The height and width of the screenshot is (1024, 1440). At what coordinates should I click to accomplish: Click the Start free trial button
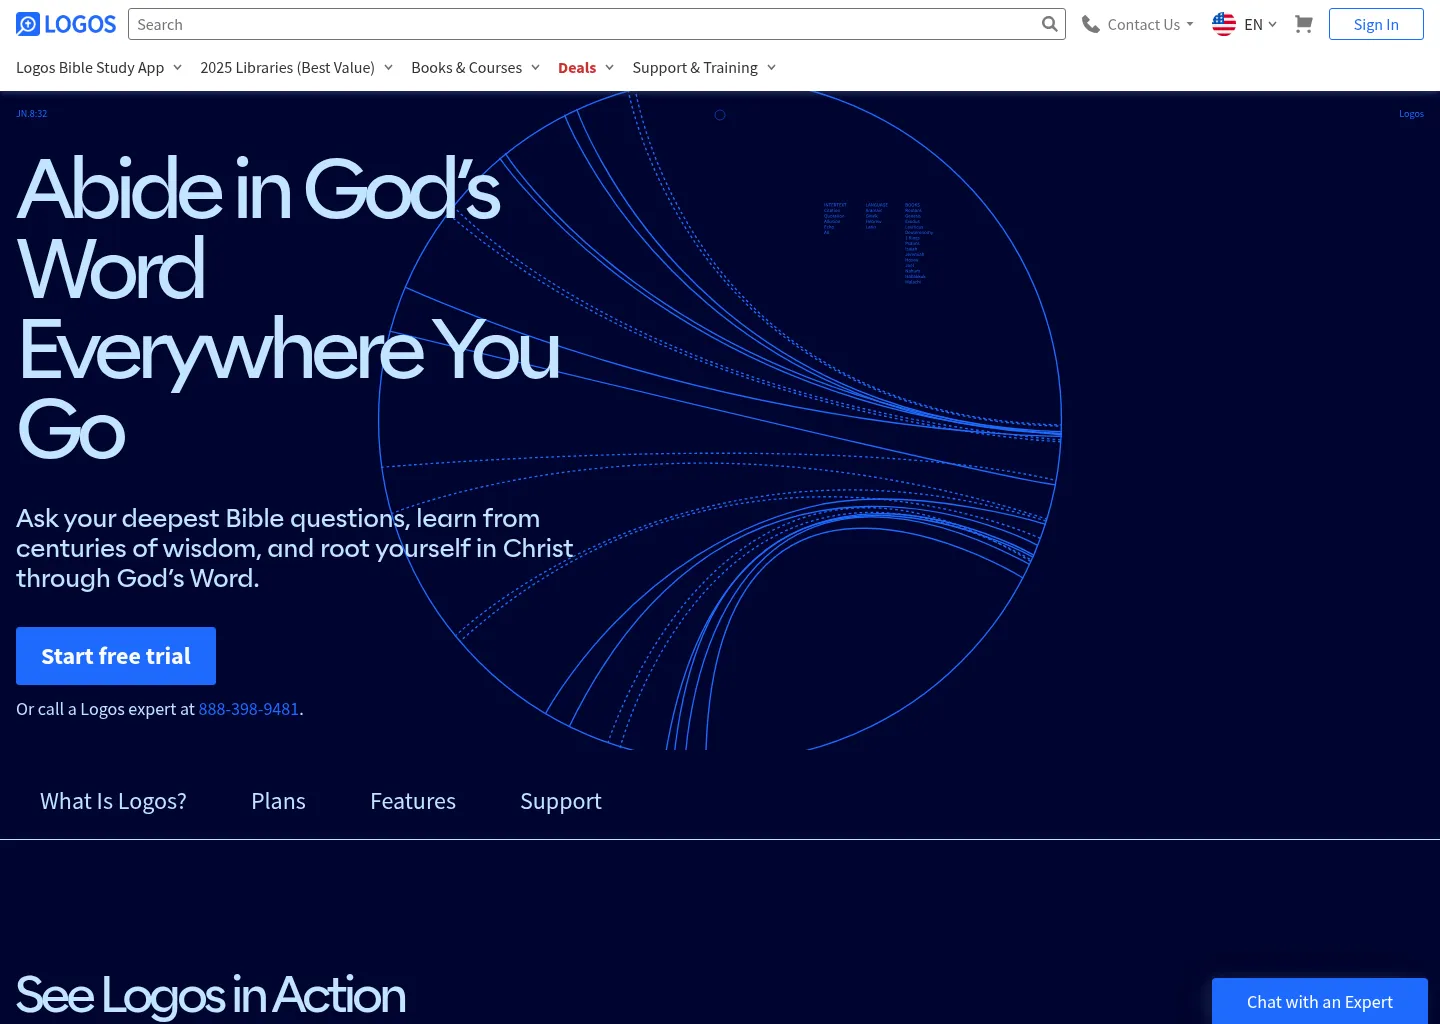pos(116,656)
